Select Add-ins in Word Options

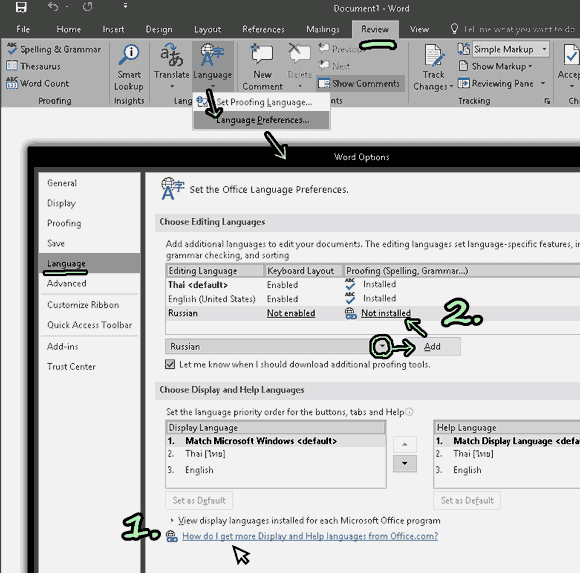tap(89, 347)
